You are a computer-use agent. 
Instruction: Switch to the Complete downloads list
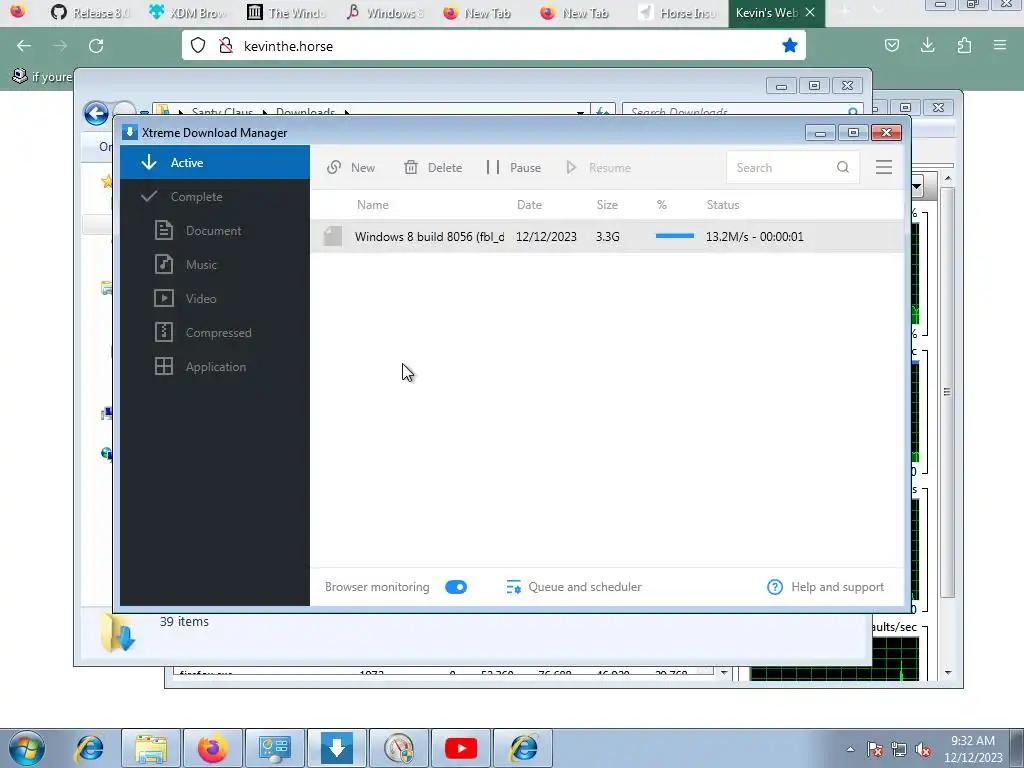214,197
